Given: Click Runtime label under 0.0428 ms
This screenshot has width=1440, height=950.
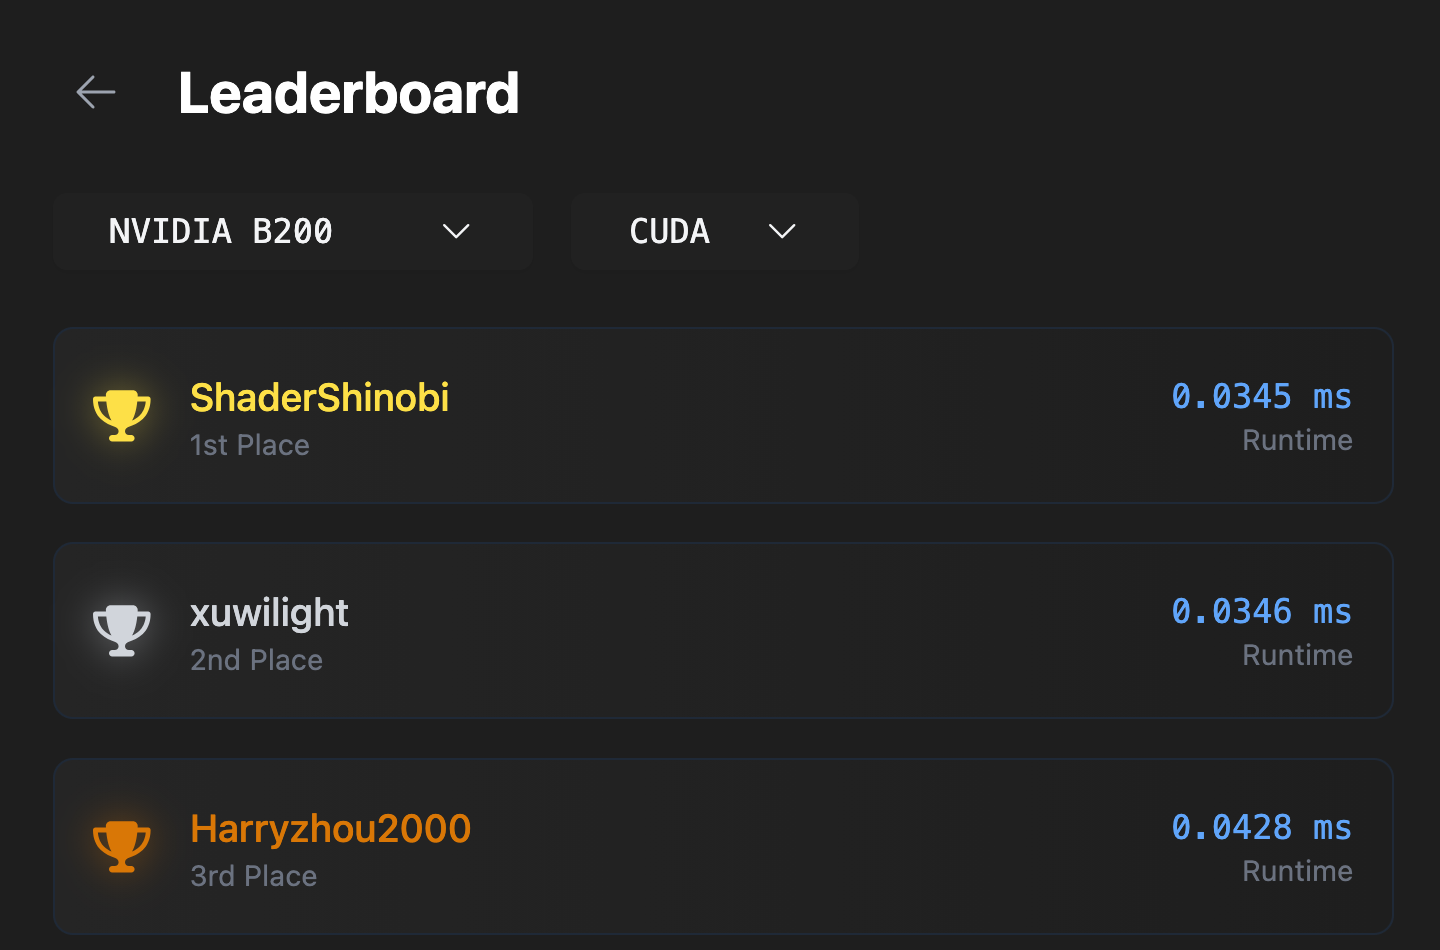Looking at the screenshot, I should [x=1297, y=871].
